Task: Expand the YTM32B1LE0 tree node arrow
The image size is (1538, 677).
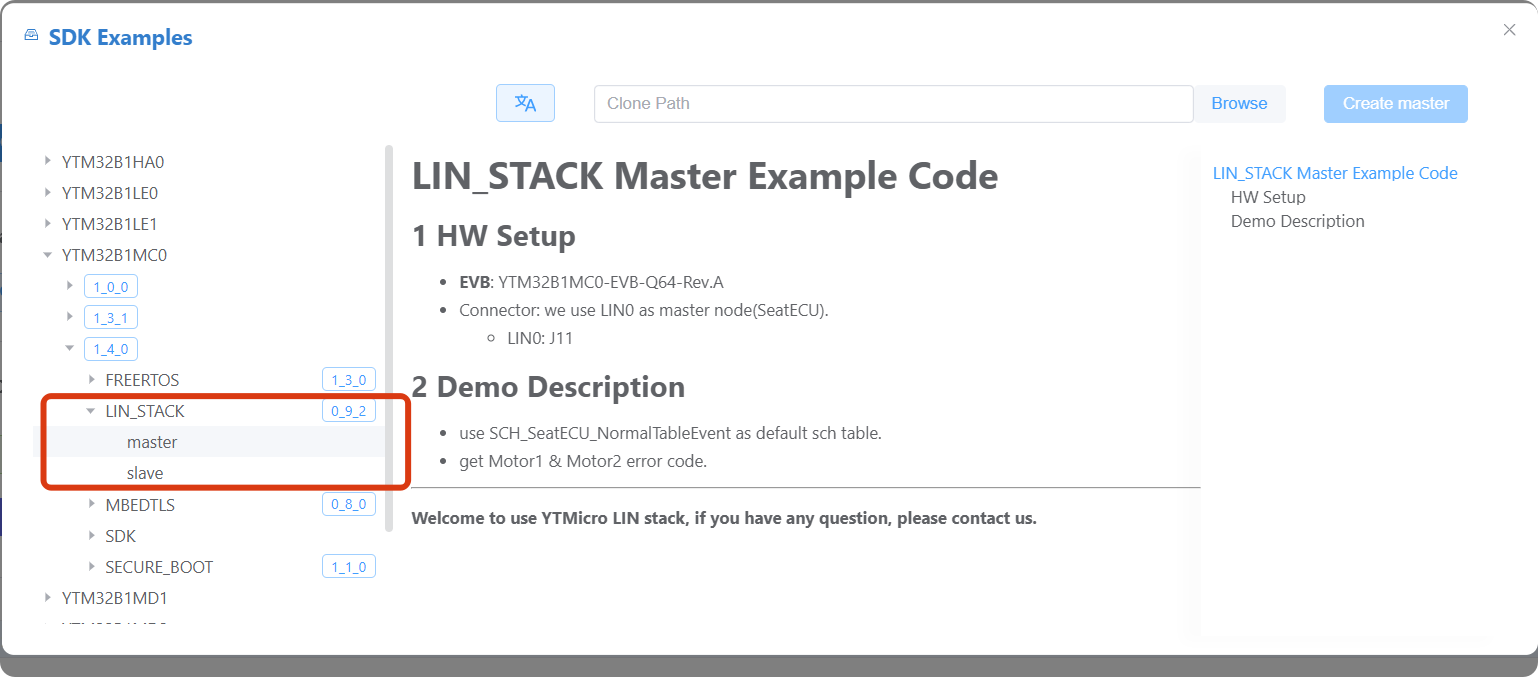Action: (x=47, y=192)
